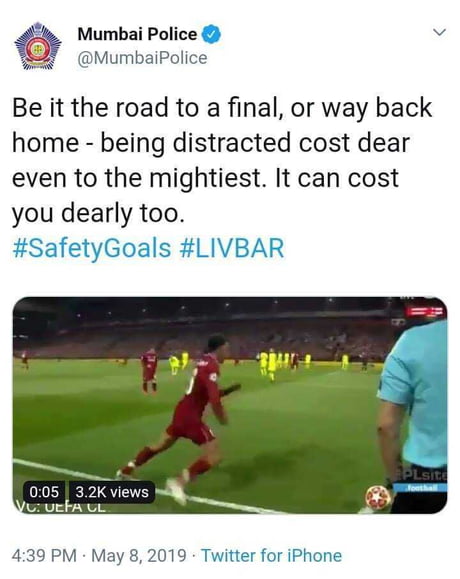Click the blue verified badge icon
Screen dimensions: 460x579
click(x=212, y=34)
